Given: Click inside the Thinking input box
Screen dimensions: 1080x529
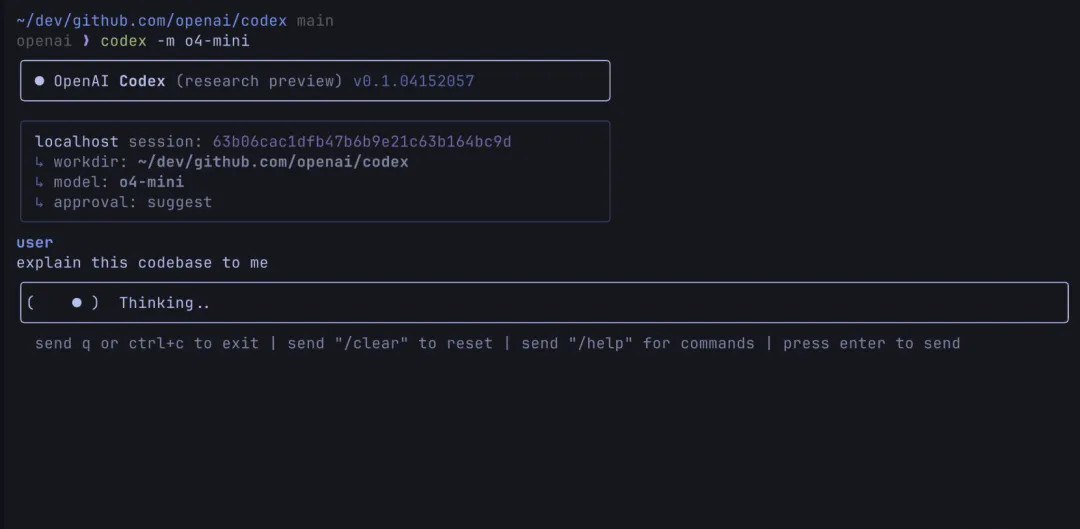Looking at the screenshot, I should tap(544, 302).
